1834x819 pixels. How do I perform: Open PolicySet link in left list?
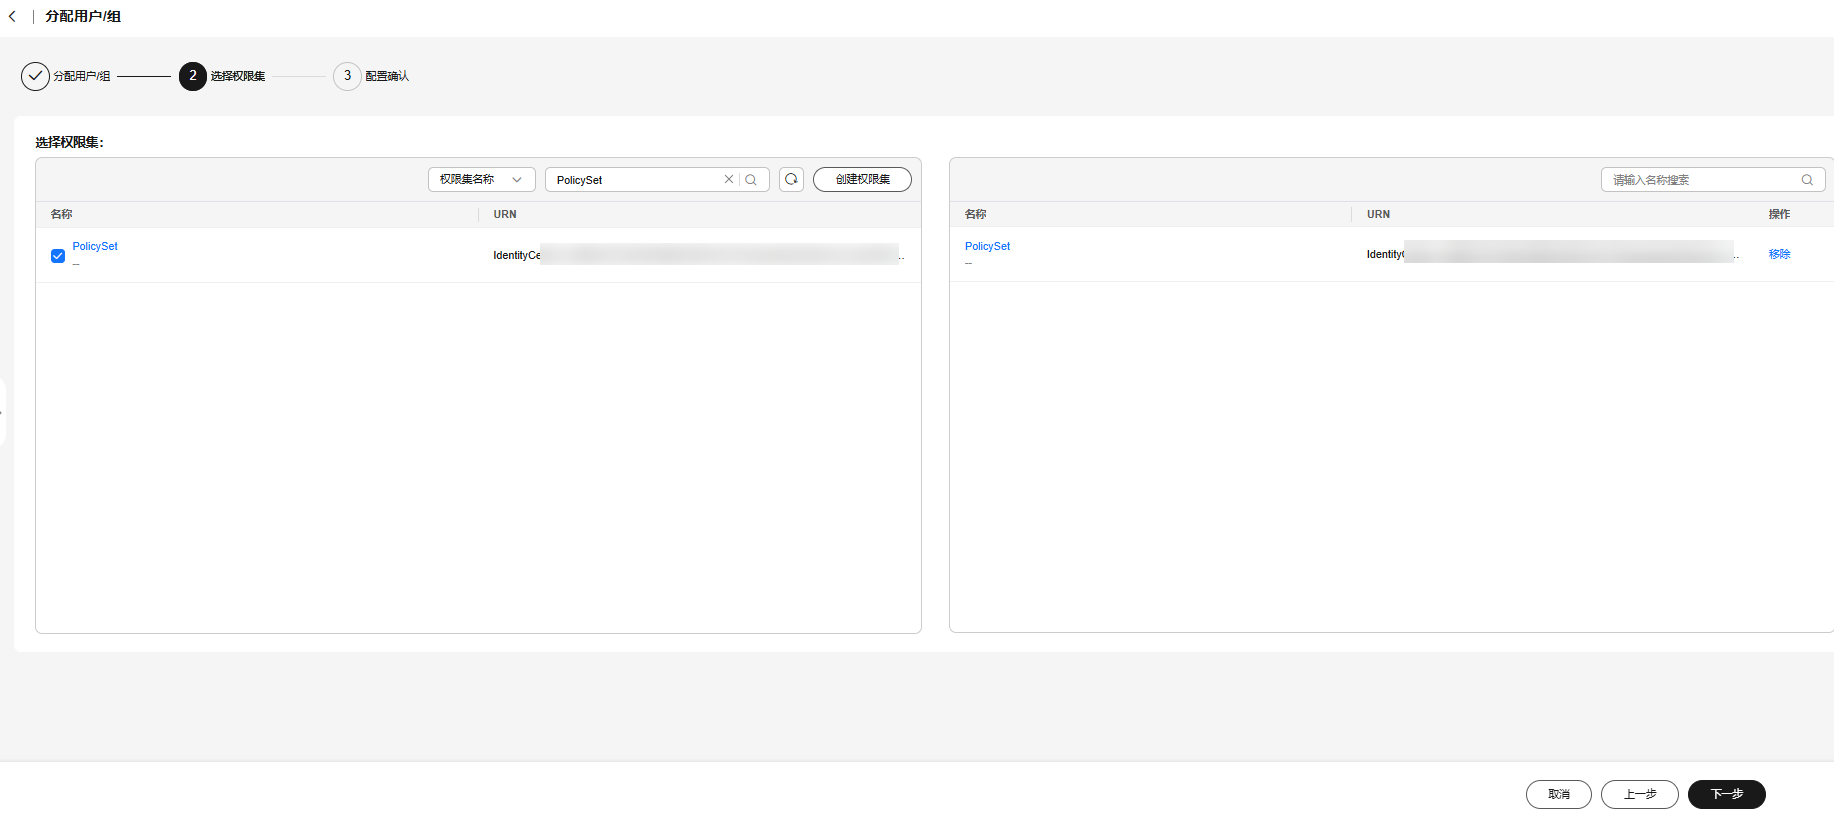[x=95, y=246]
